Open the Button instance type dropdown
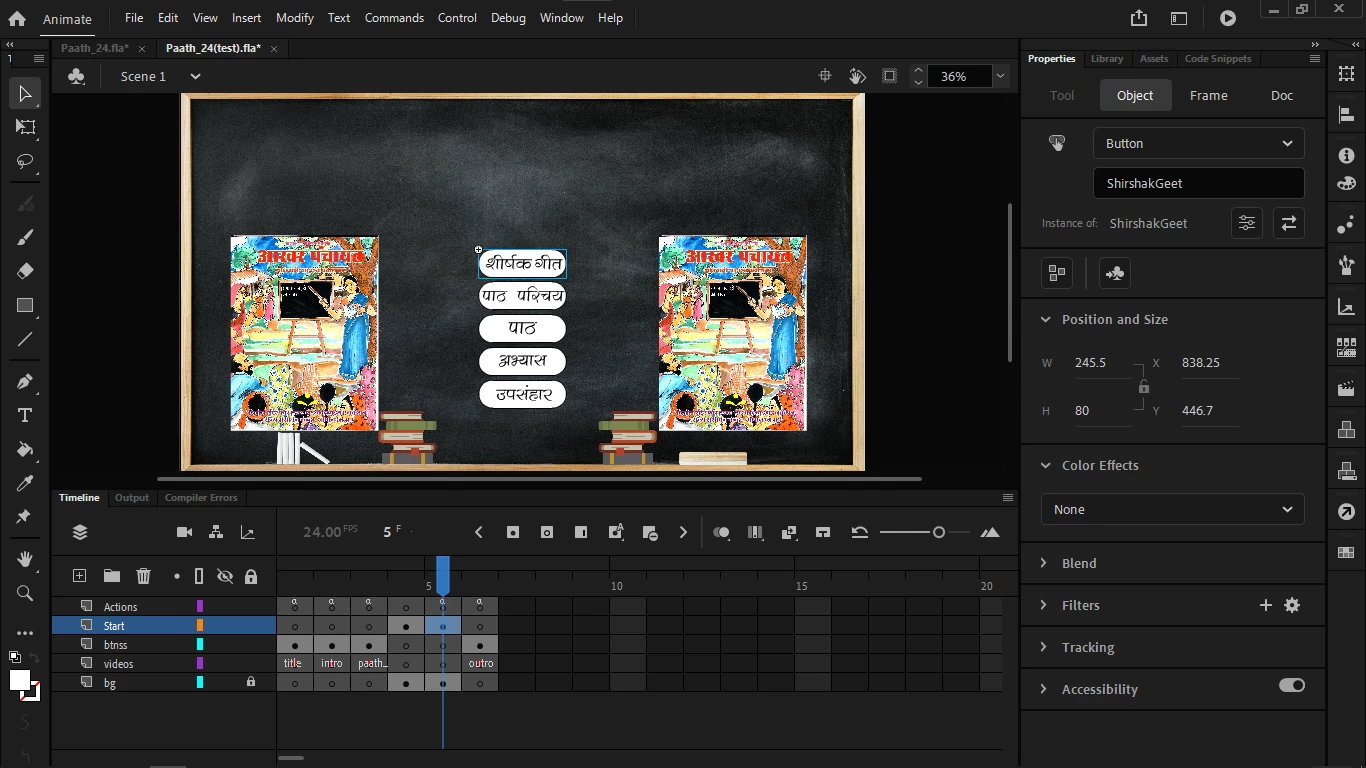1366x768 pixels. pyautogui.click(x=1198, y=143)
